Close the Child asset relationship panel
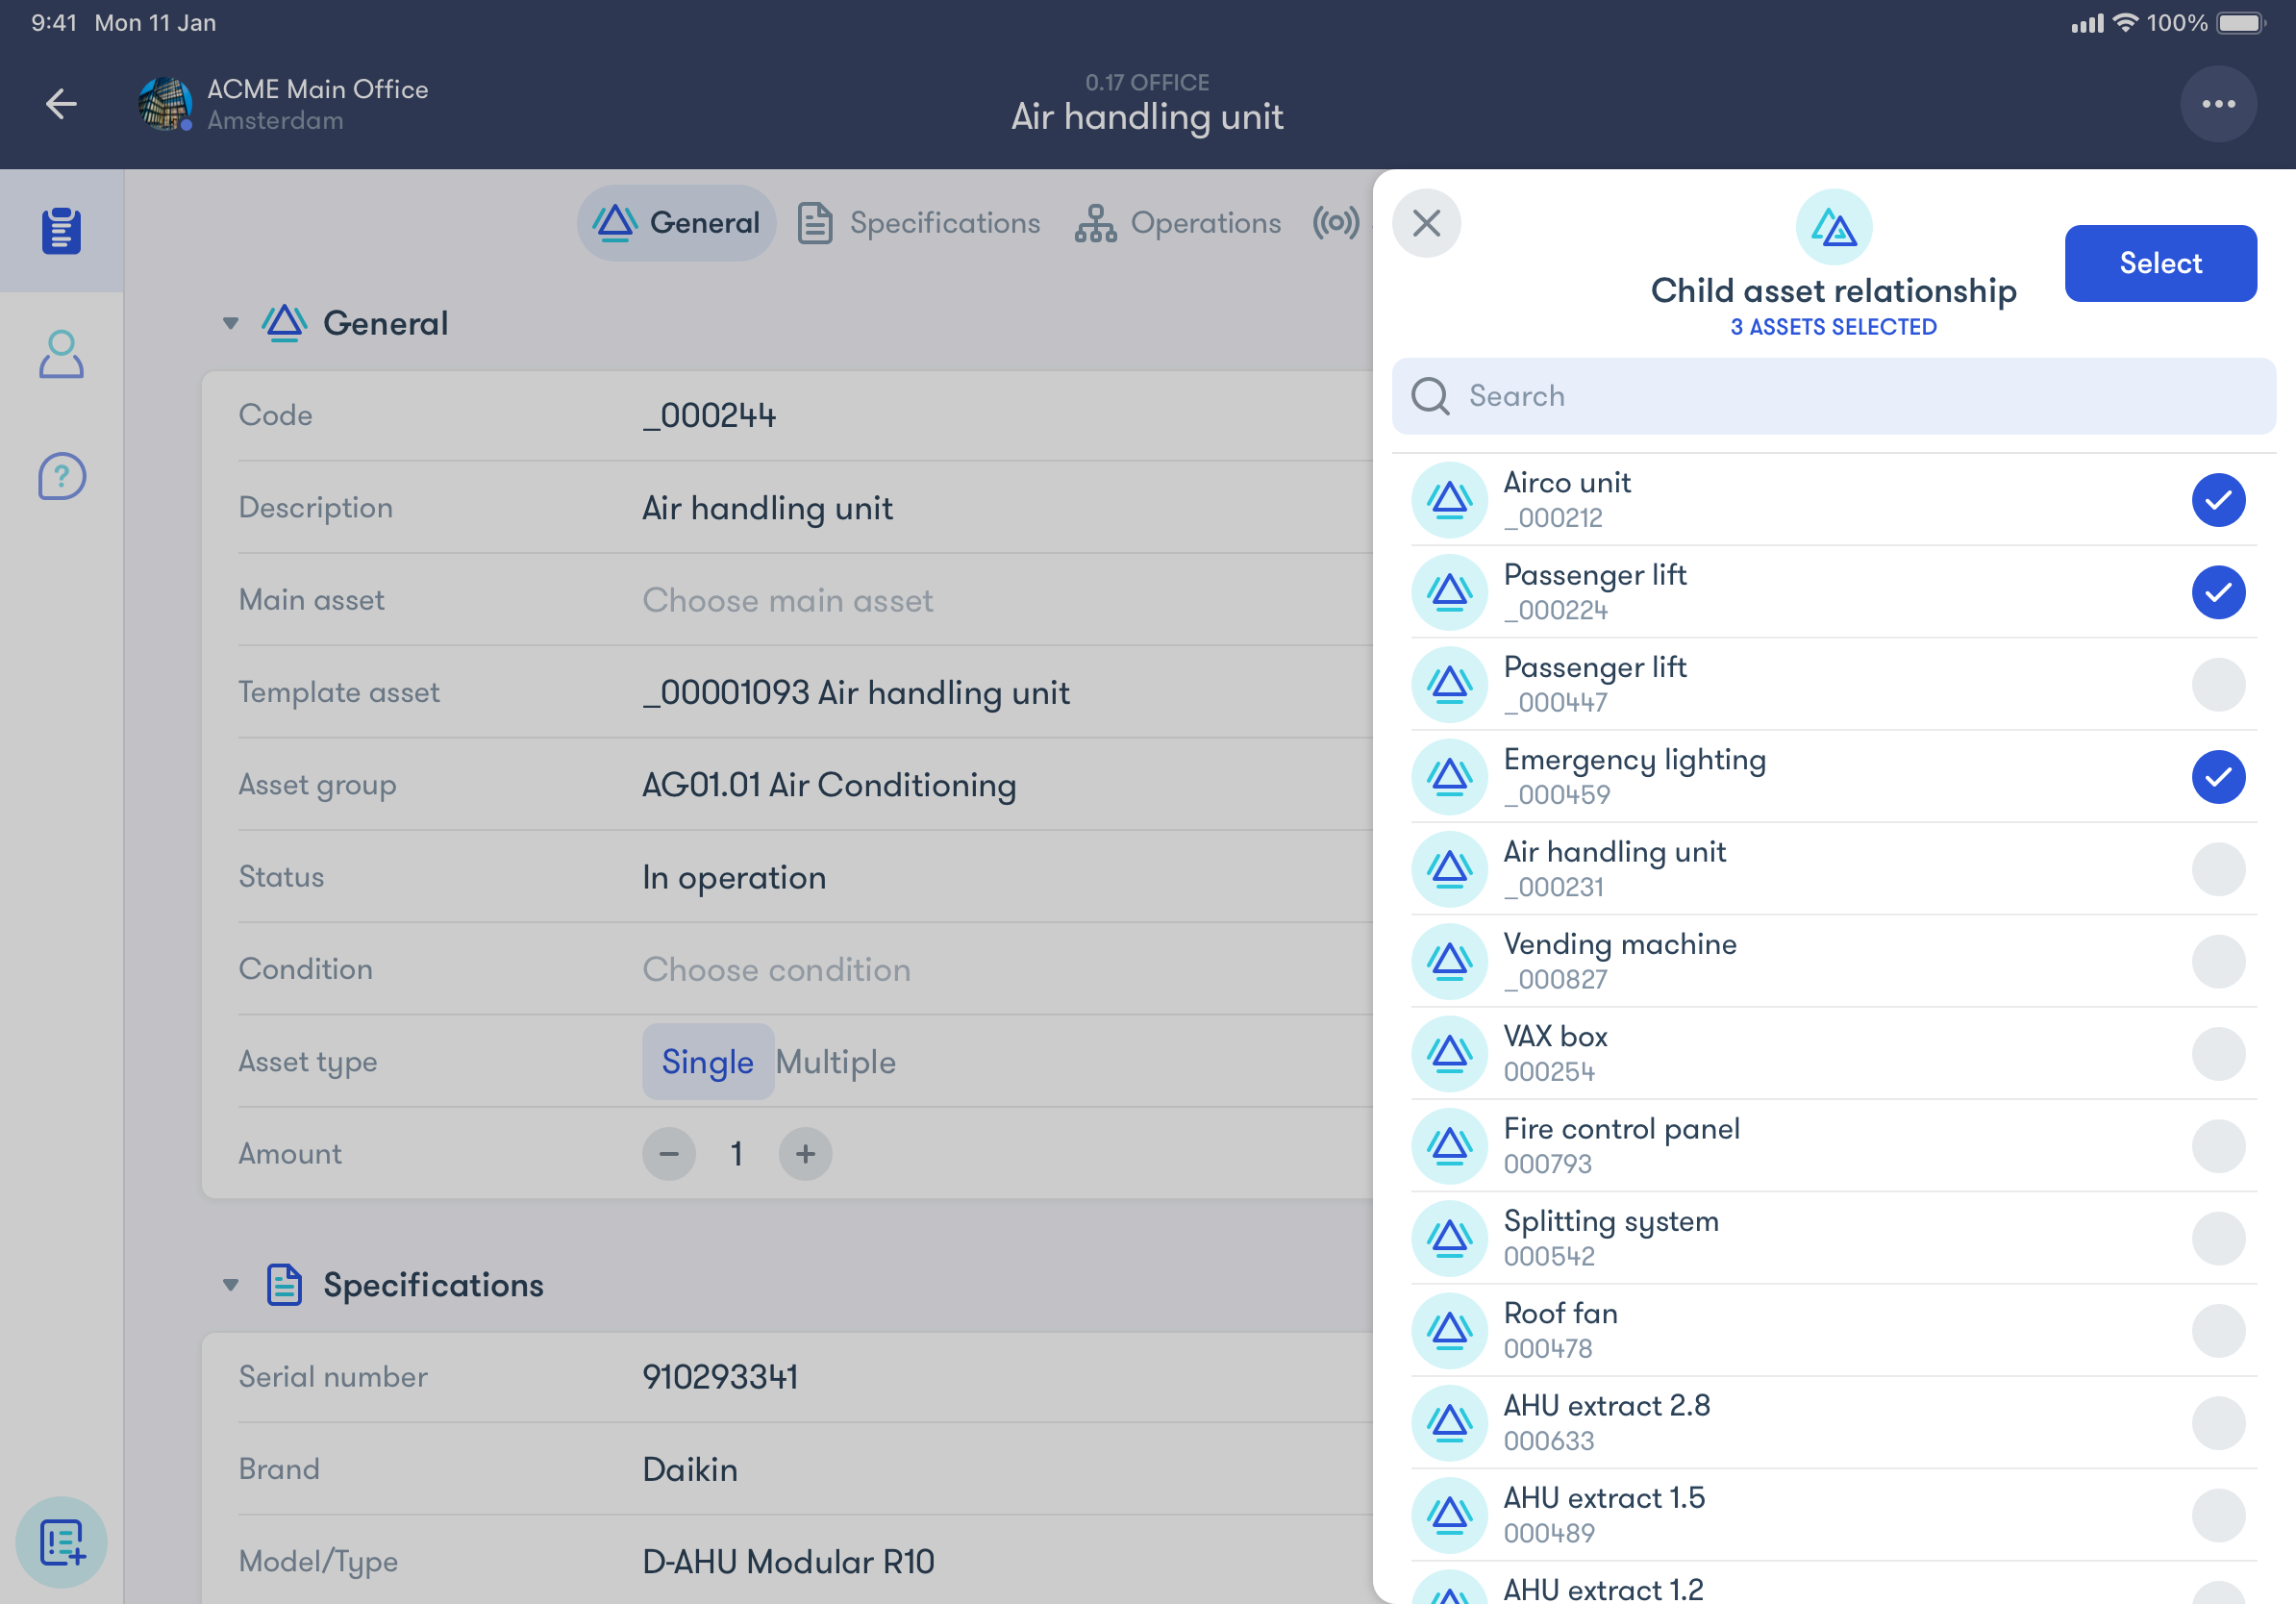2296x1604 pixels. point(1426,223)
